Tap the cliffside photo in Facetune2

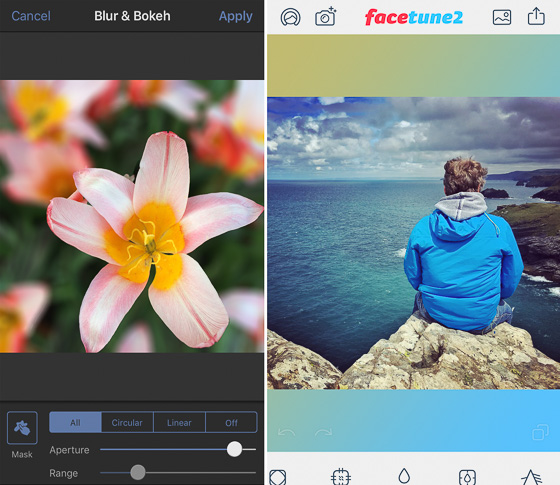(414, 243)
